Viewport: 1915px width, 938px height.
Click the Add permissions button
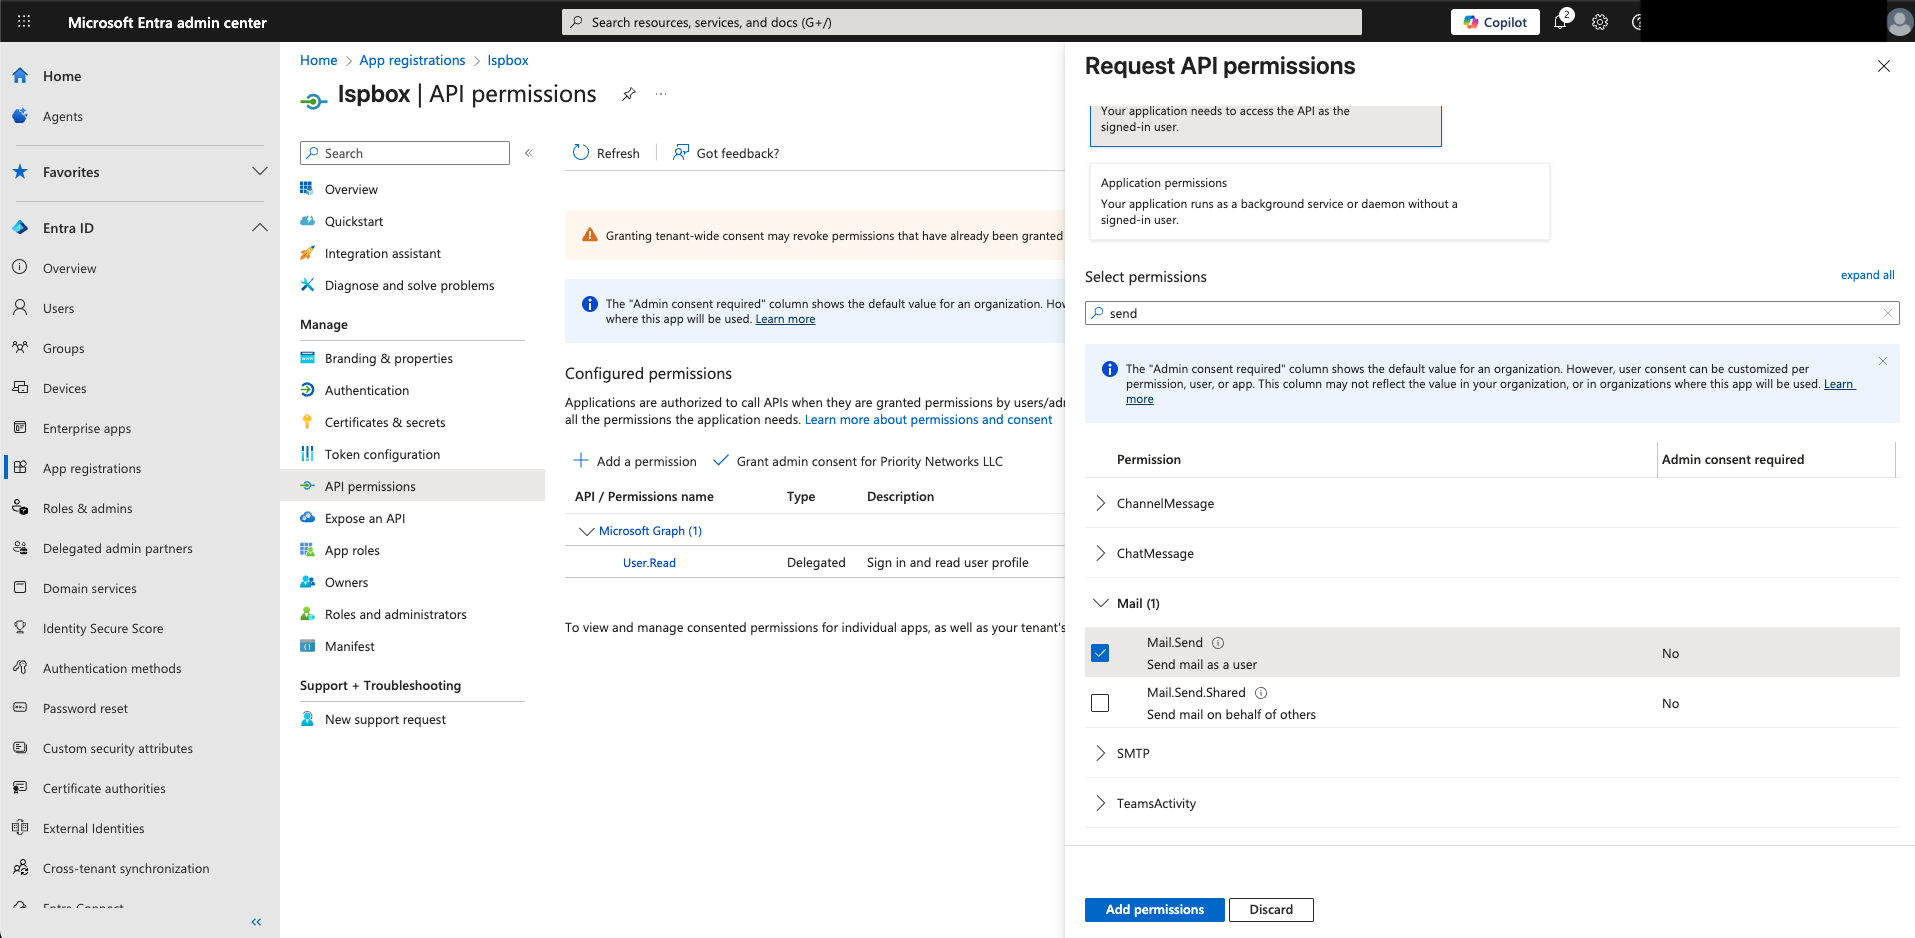click(x=1154, y=909)
